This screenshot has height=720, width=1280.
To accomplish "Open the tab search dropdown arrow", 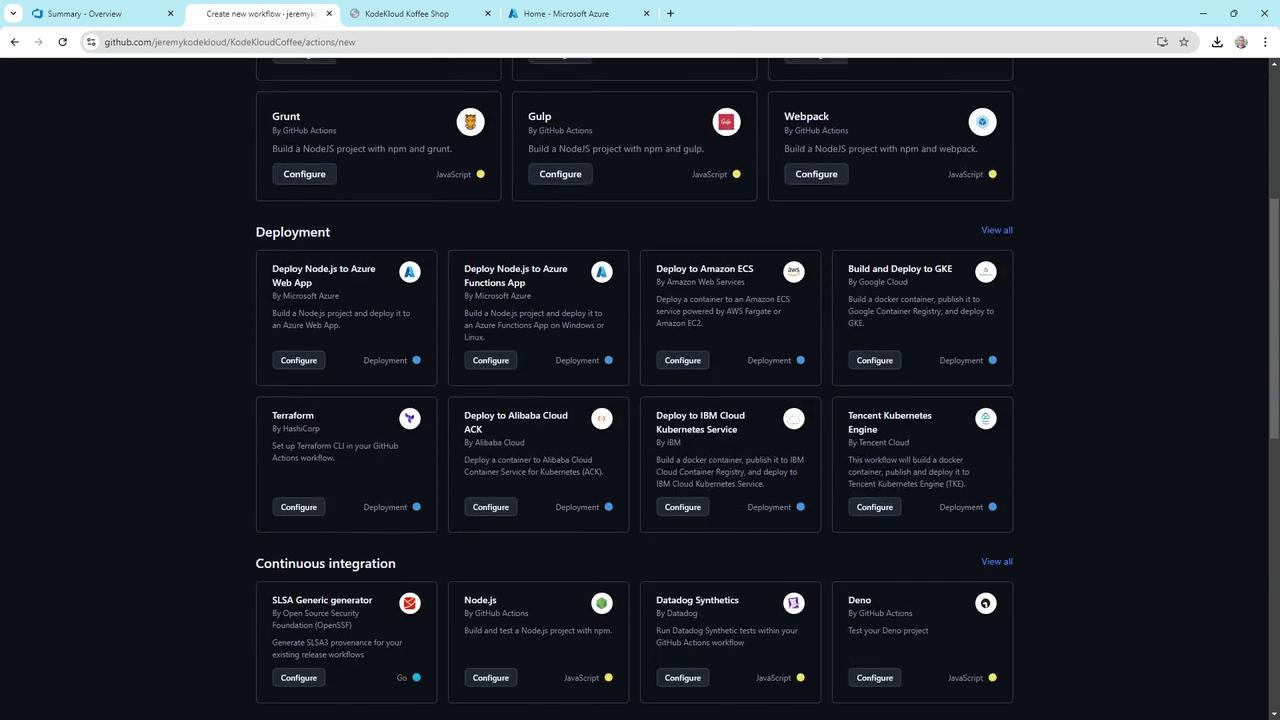I will (13, 14).
